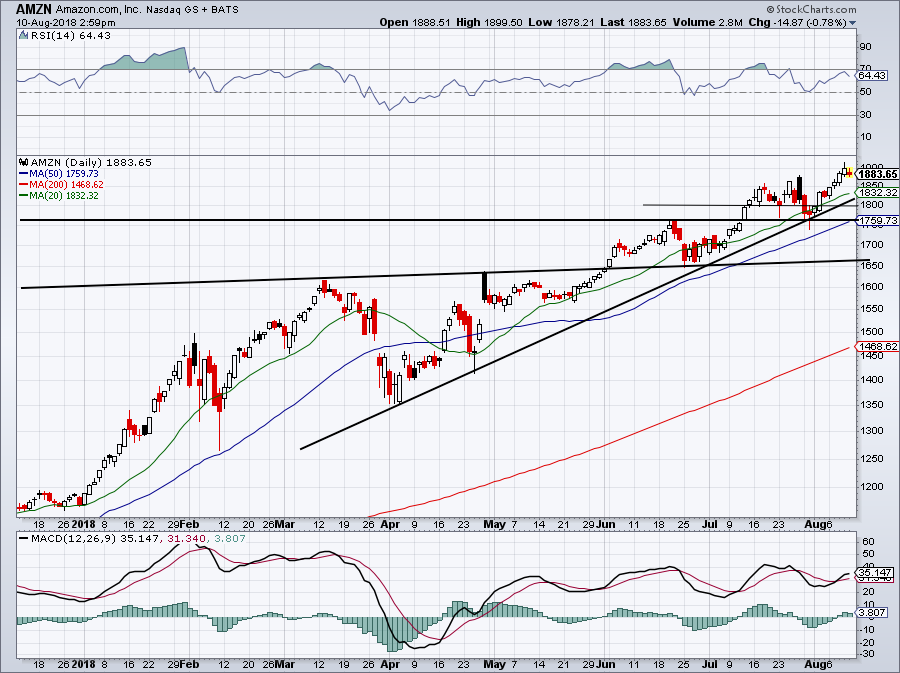Screen dimensions: 900x673
Task: Click the Apr label on price chart date axis
Action: 390,524
